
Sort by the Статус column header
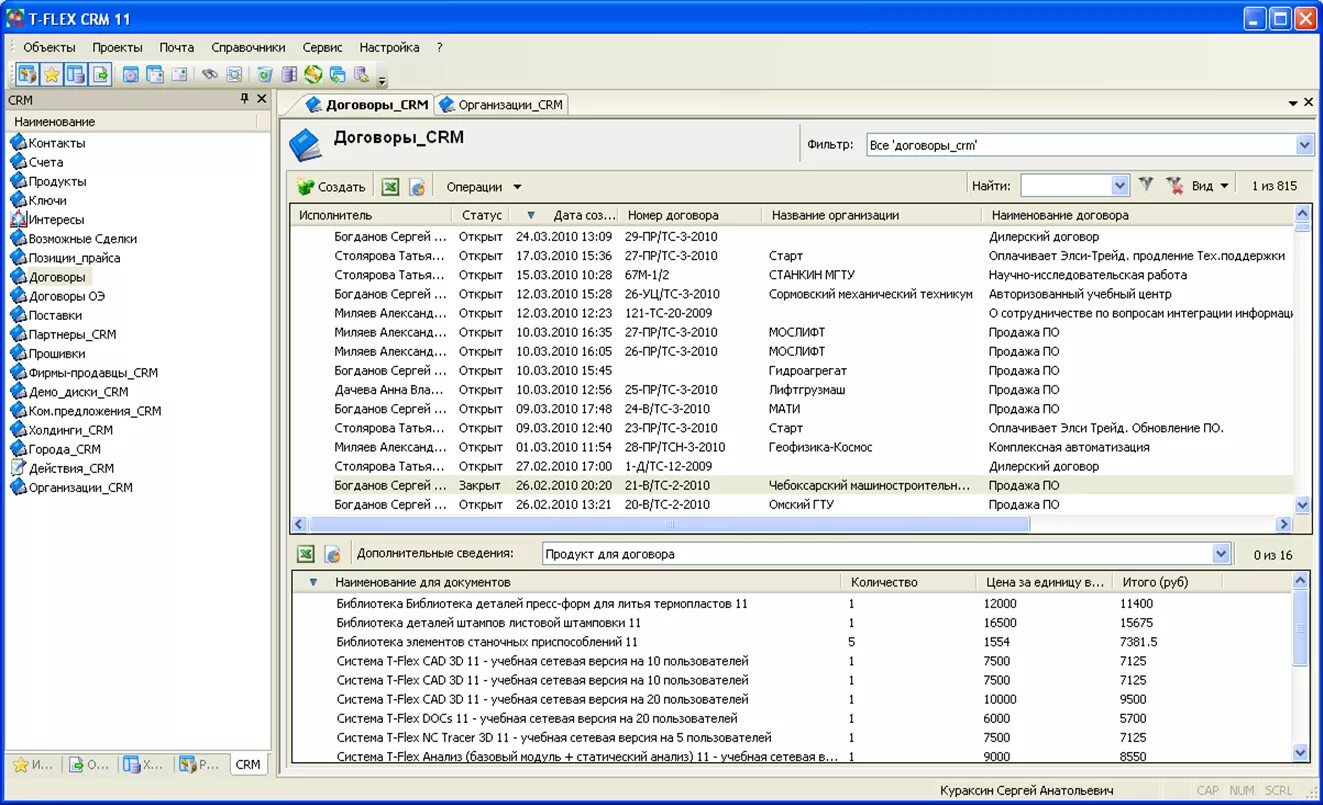(x=481, y=215)
